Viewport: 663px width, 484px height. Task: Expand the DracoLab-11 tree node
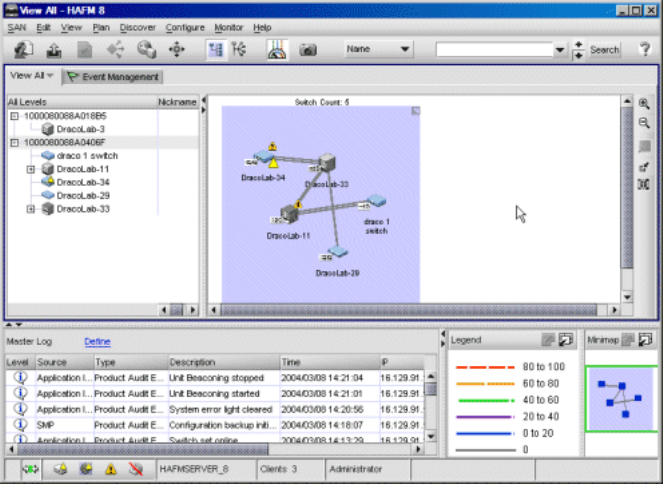click(x=31, y=170)
